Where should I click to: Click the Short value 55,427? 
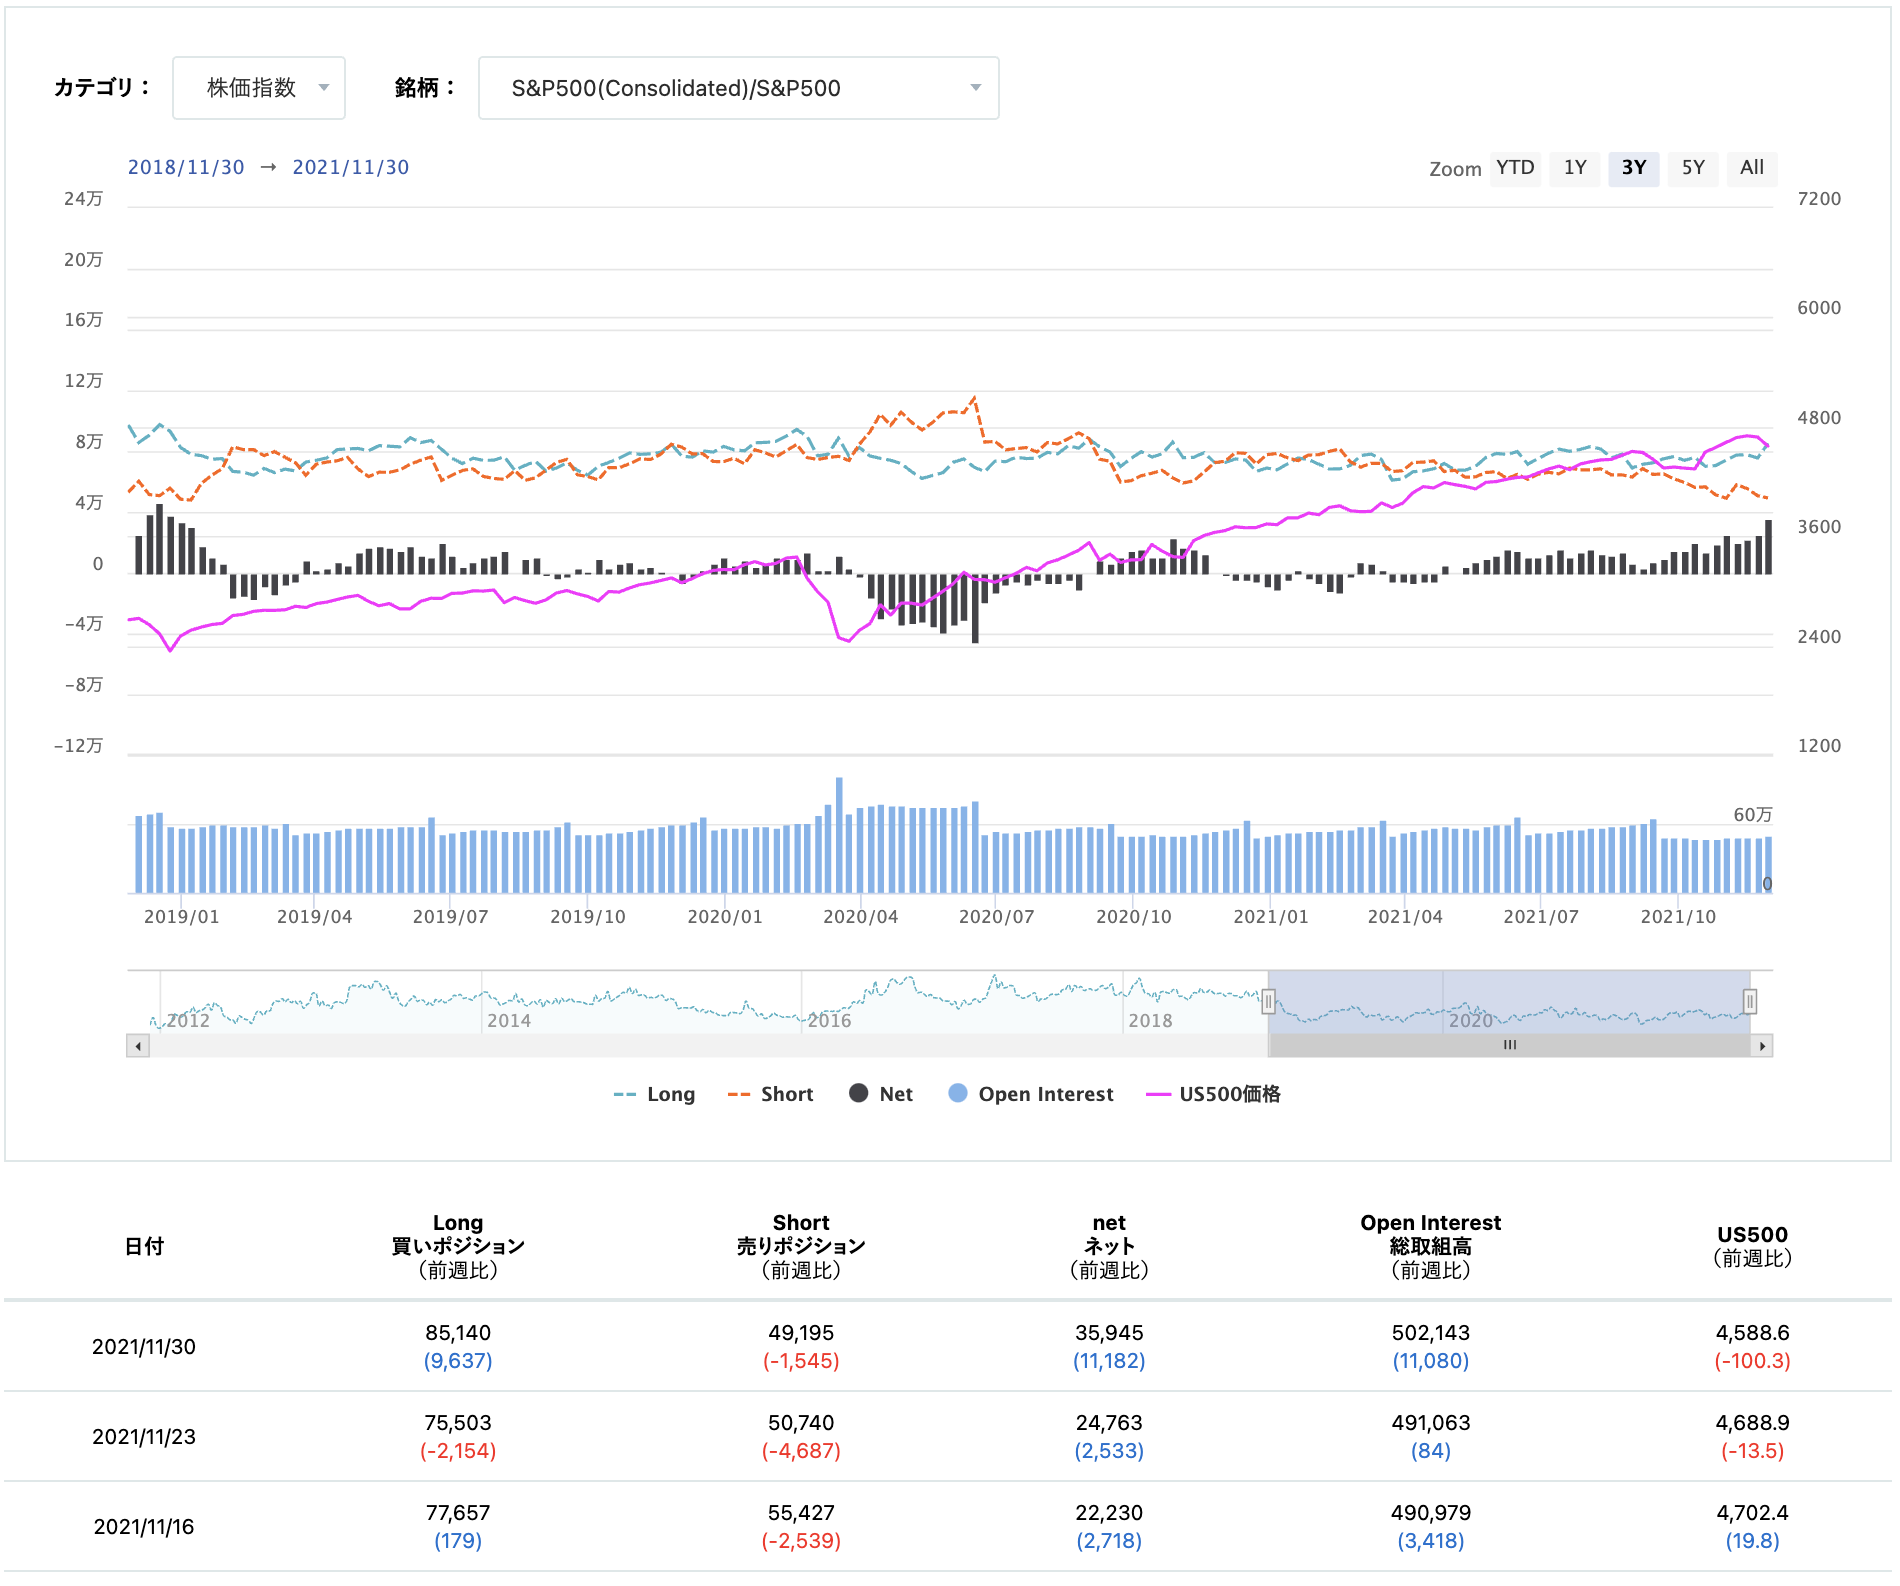(801, 1513)
